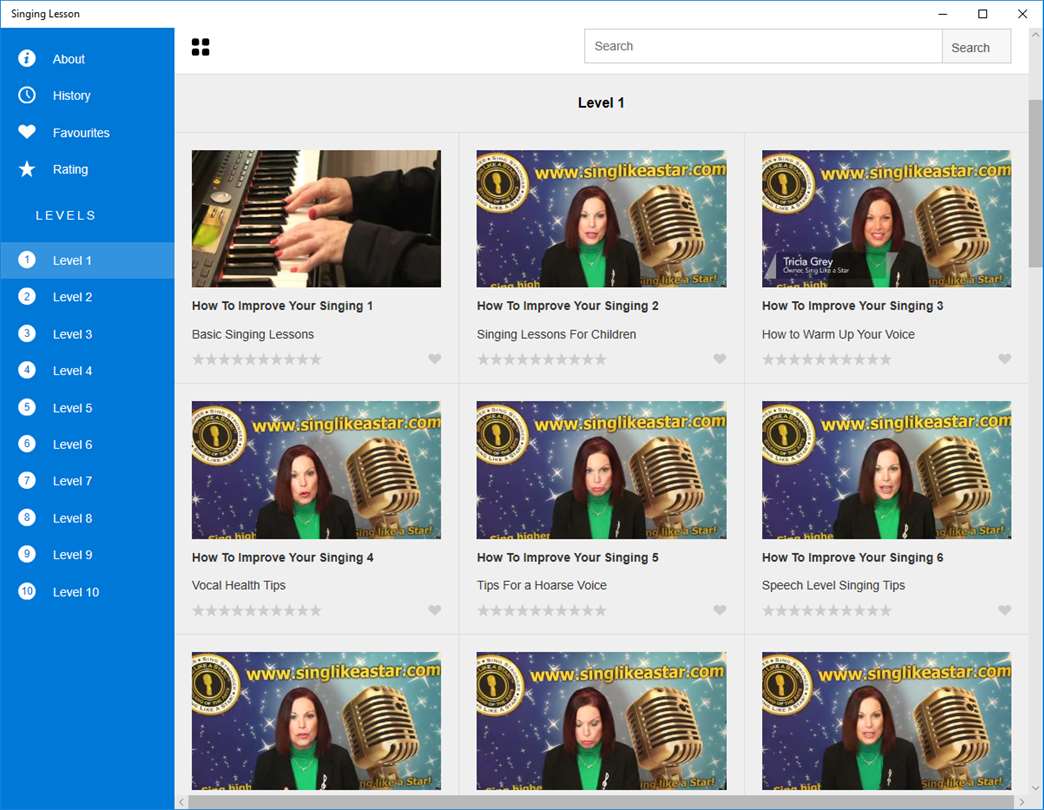
Task: Set star rating for Speech Level Singing Tips
Action: click(826, 610)
